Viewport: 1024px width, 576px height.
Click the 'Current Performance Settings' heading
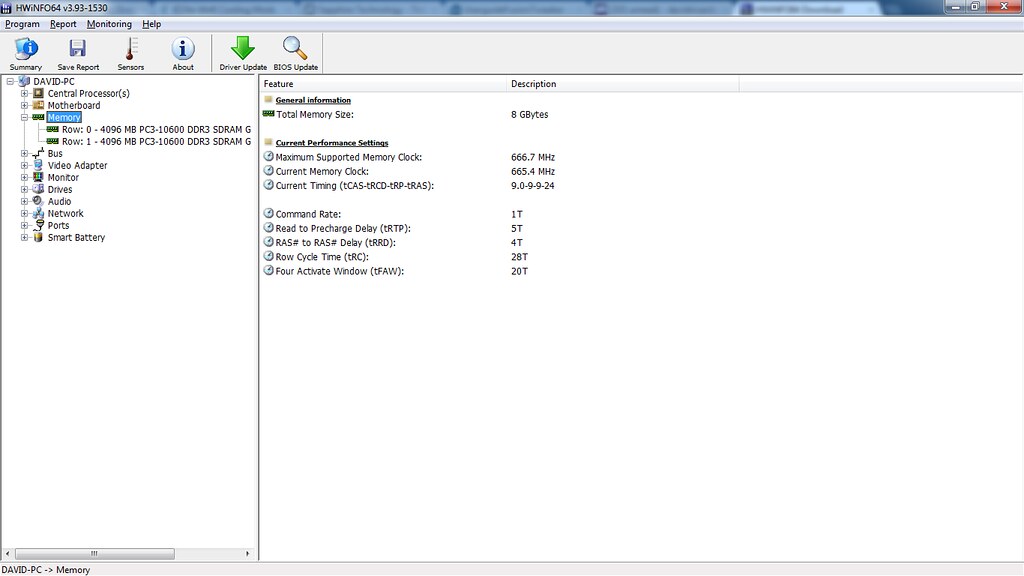point(332,142)
